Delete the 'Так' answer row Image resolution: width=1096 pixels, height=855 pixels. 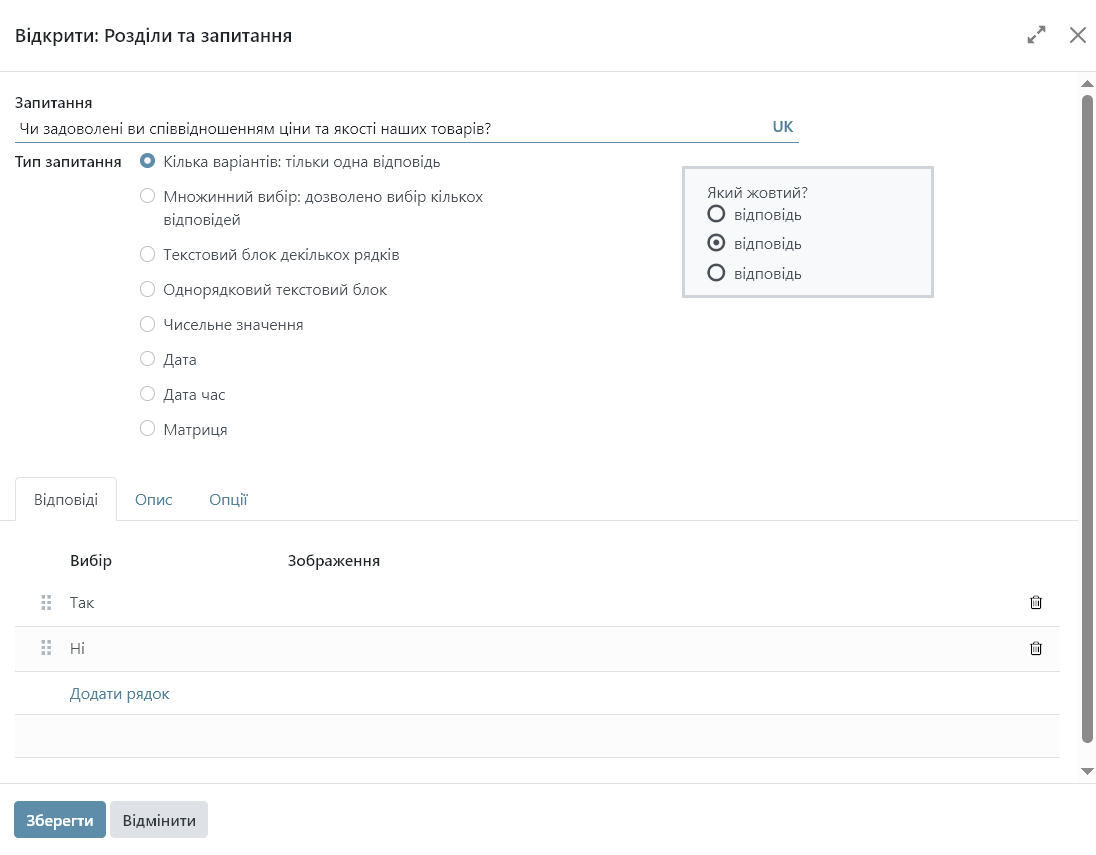point(1036,603)
